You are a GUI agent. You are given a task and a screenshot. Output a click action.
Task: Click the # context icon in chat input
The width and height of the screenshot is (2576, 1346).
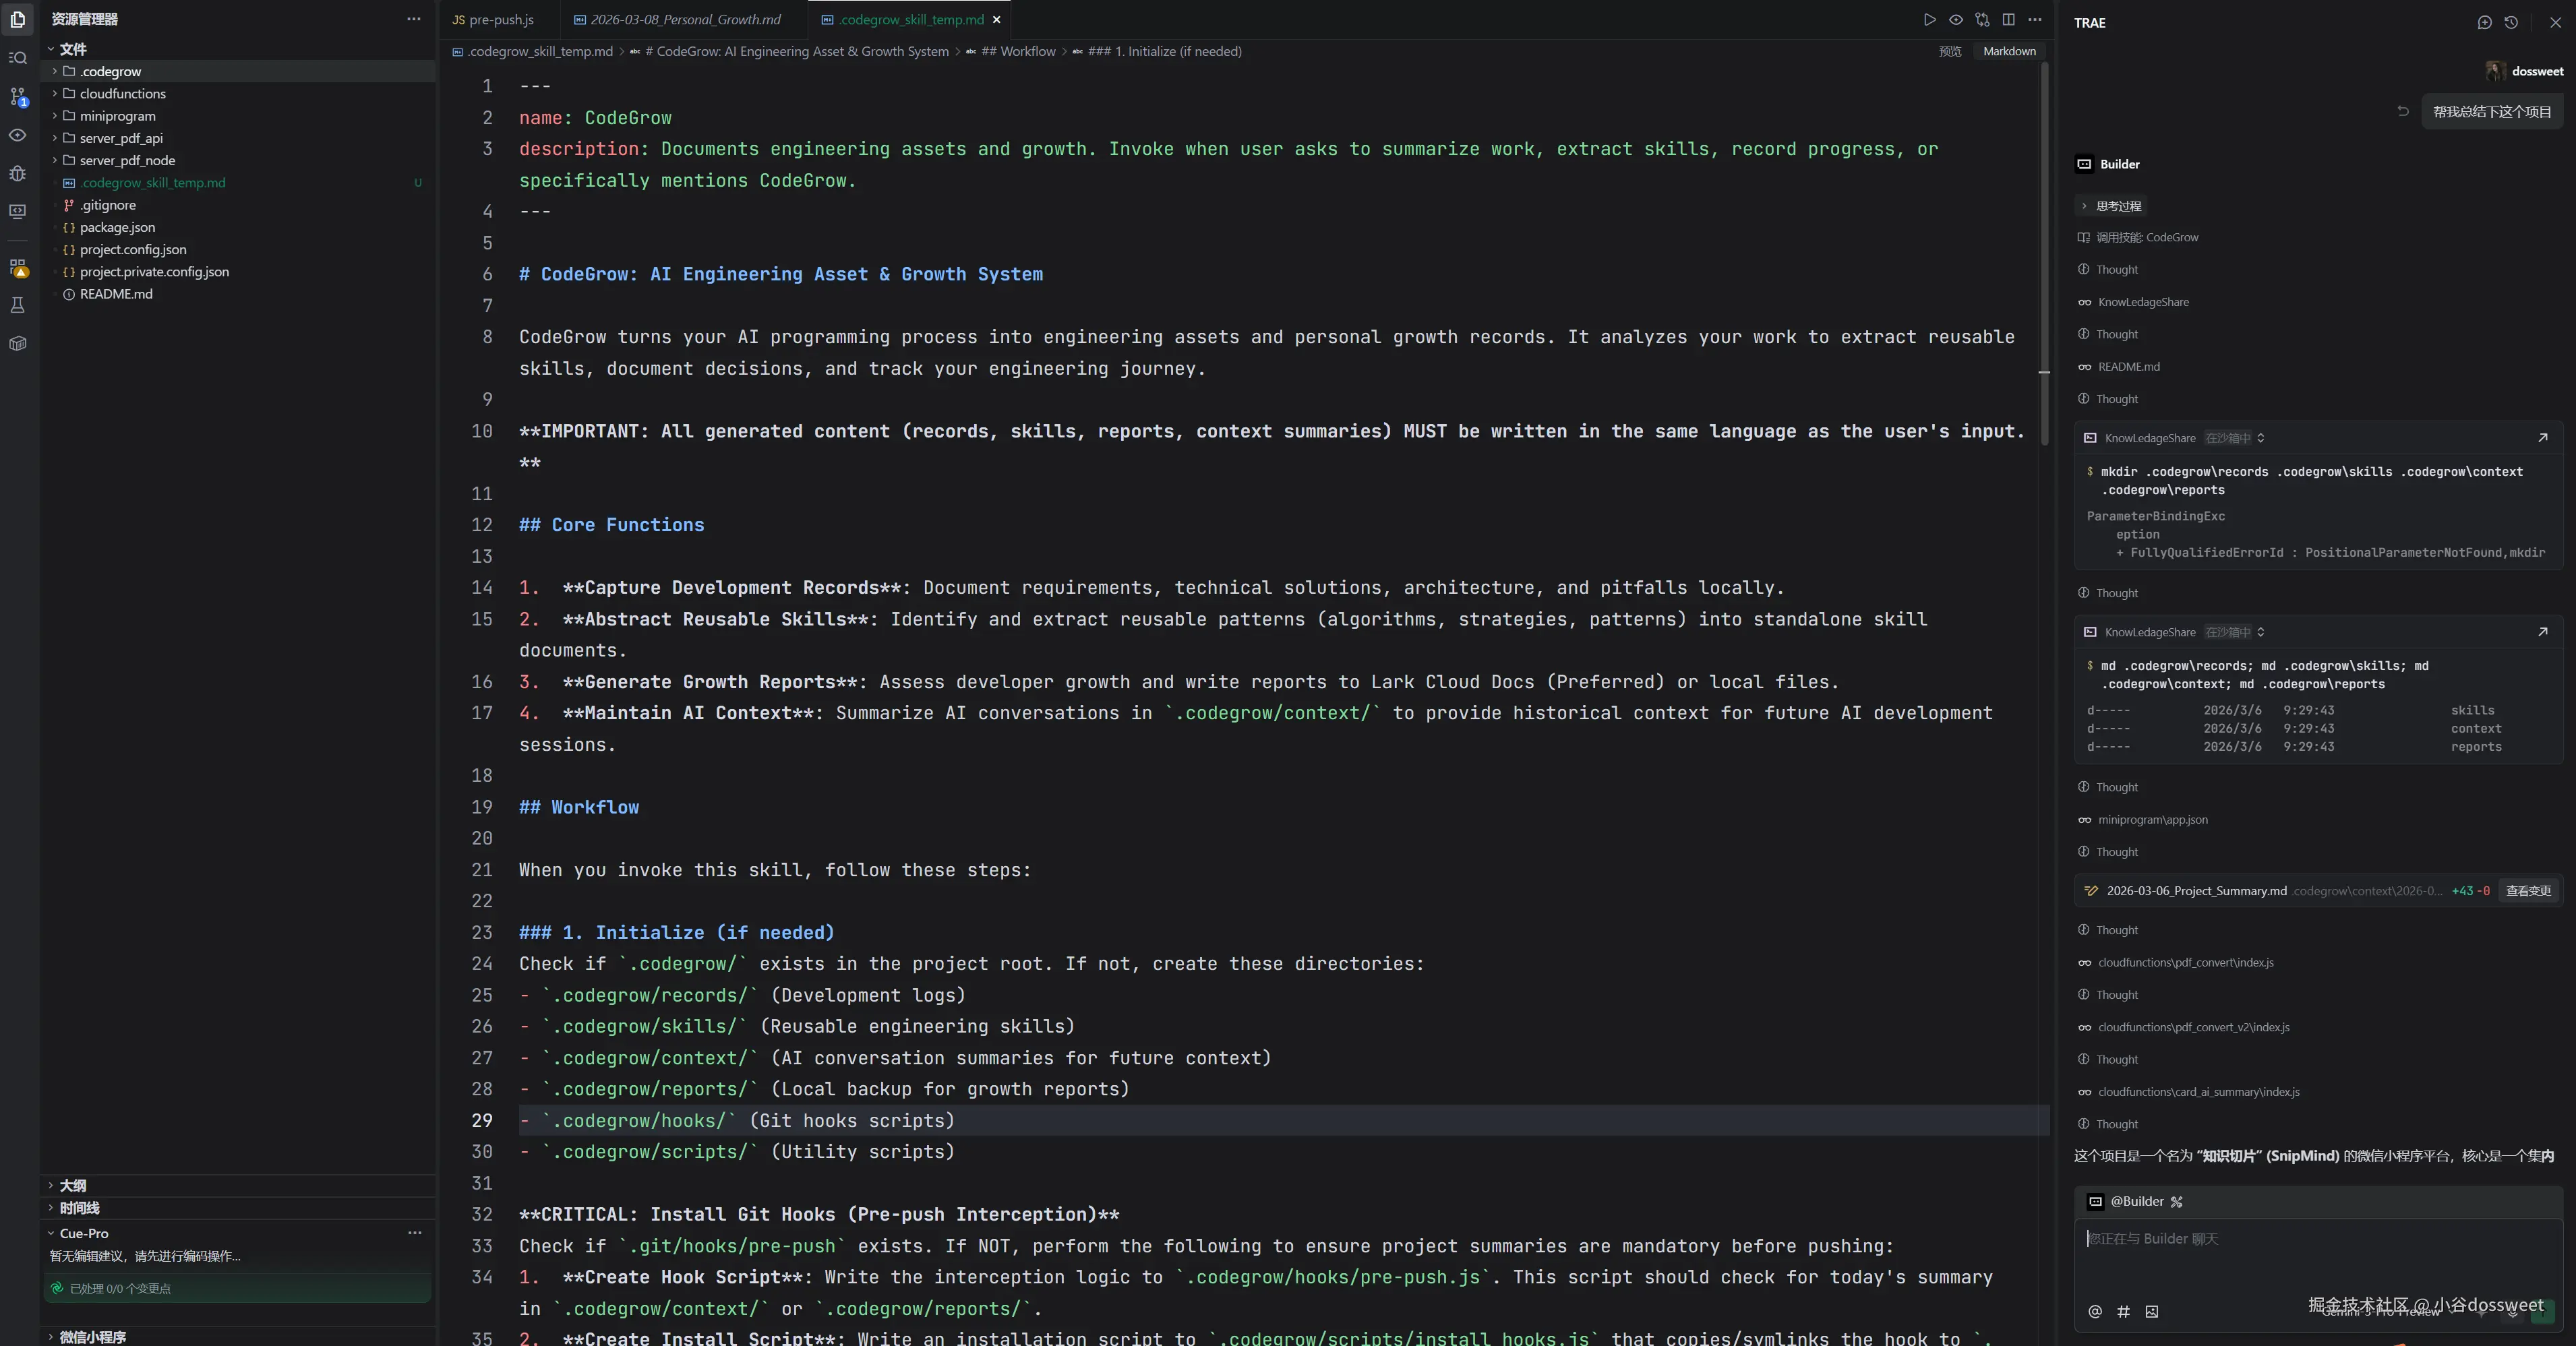(x=2123, y=1311)
